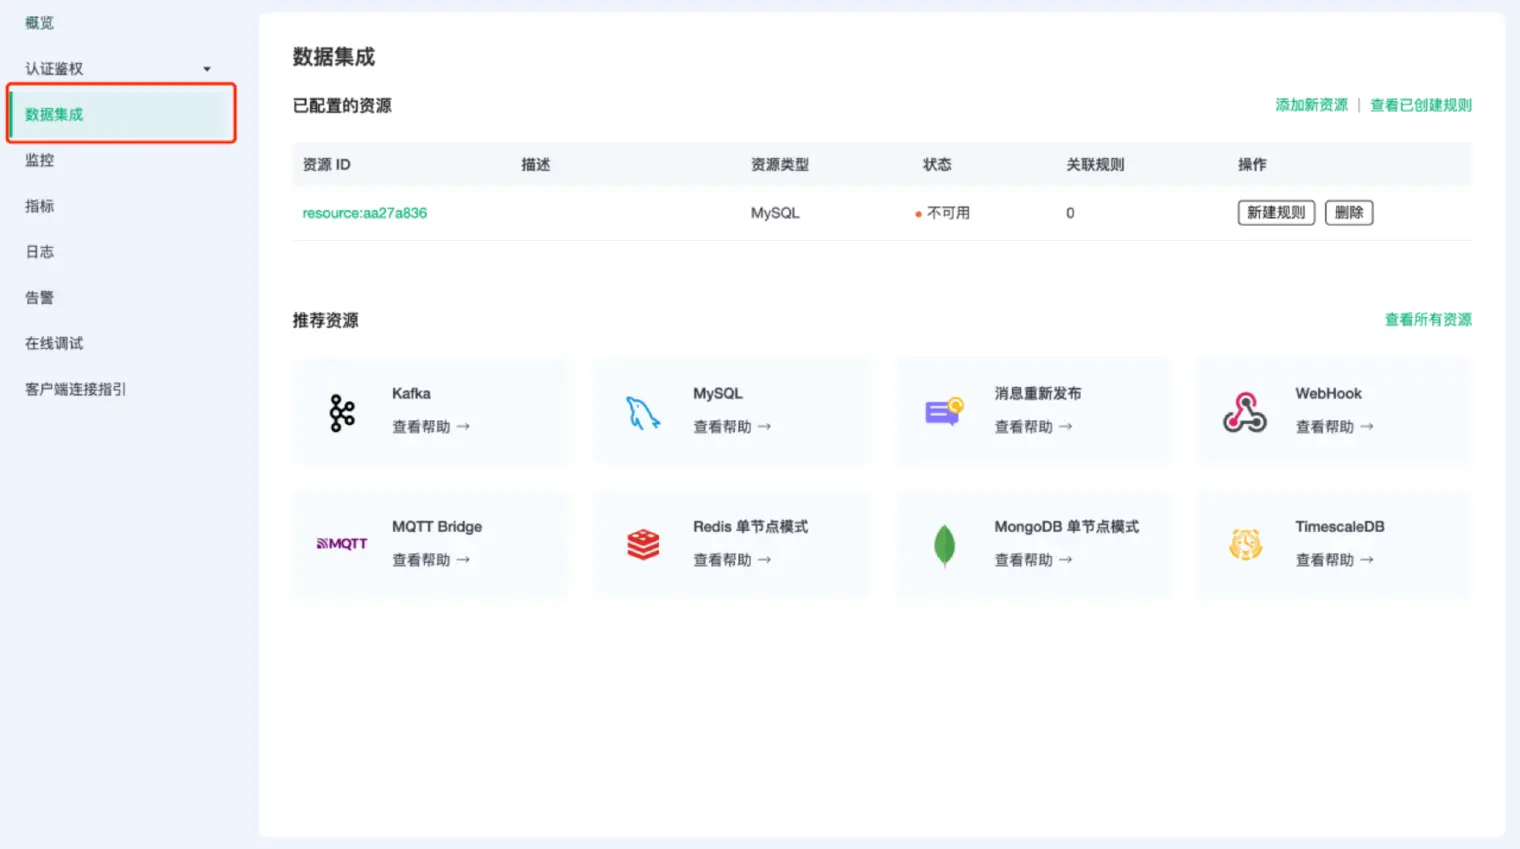This screenshot has height=849, width=1520.
Task: Click the TimescaleDB tiger icon
Action: pyautogui.click(x=1245, y=545)
